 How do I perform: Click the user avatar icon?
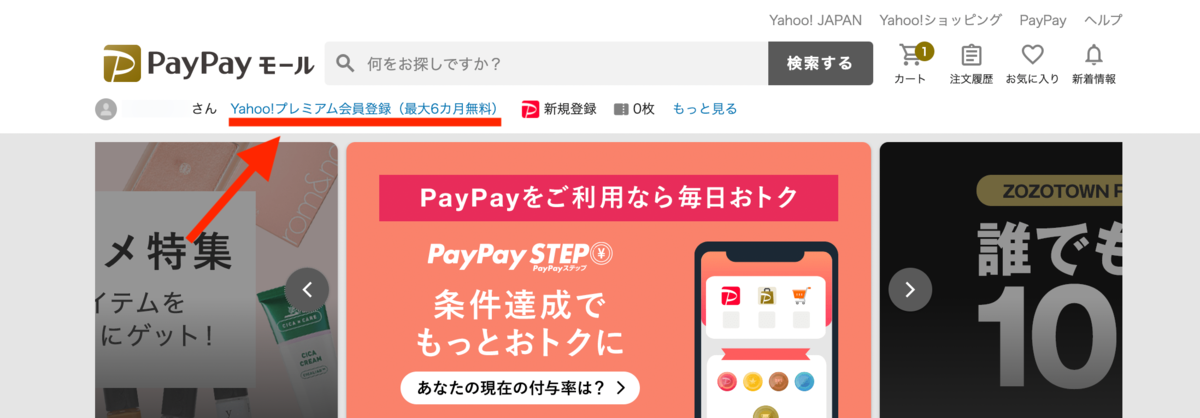(106, 109)
